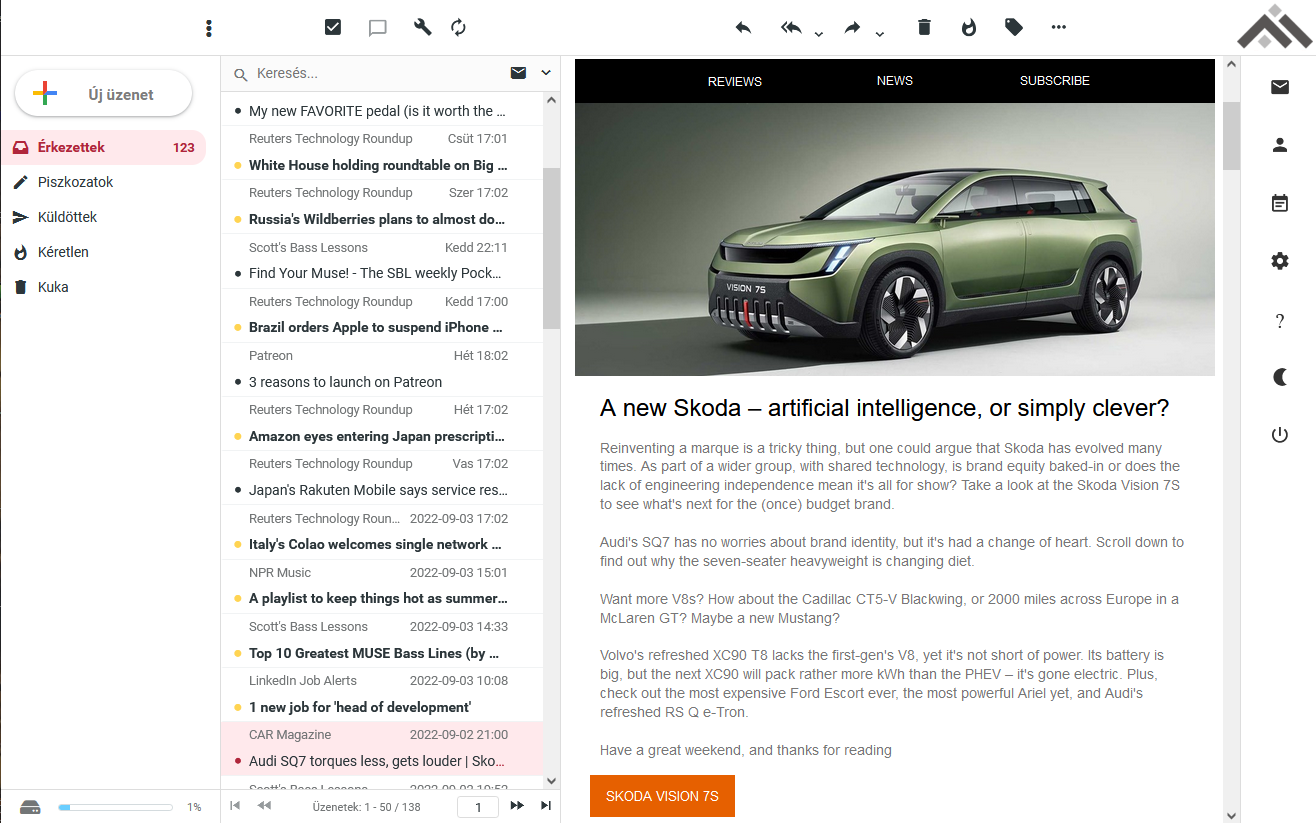Click the Keresés search field
The image size is (1316, 823).
pyautogui.click(x=375, y=73)
